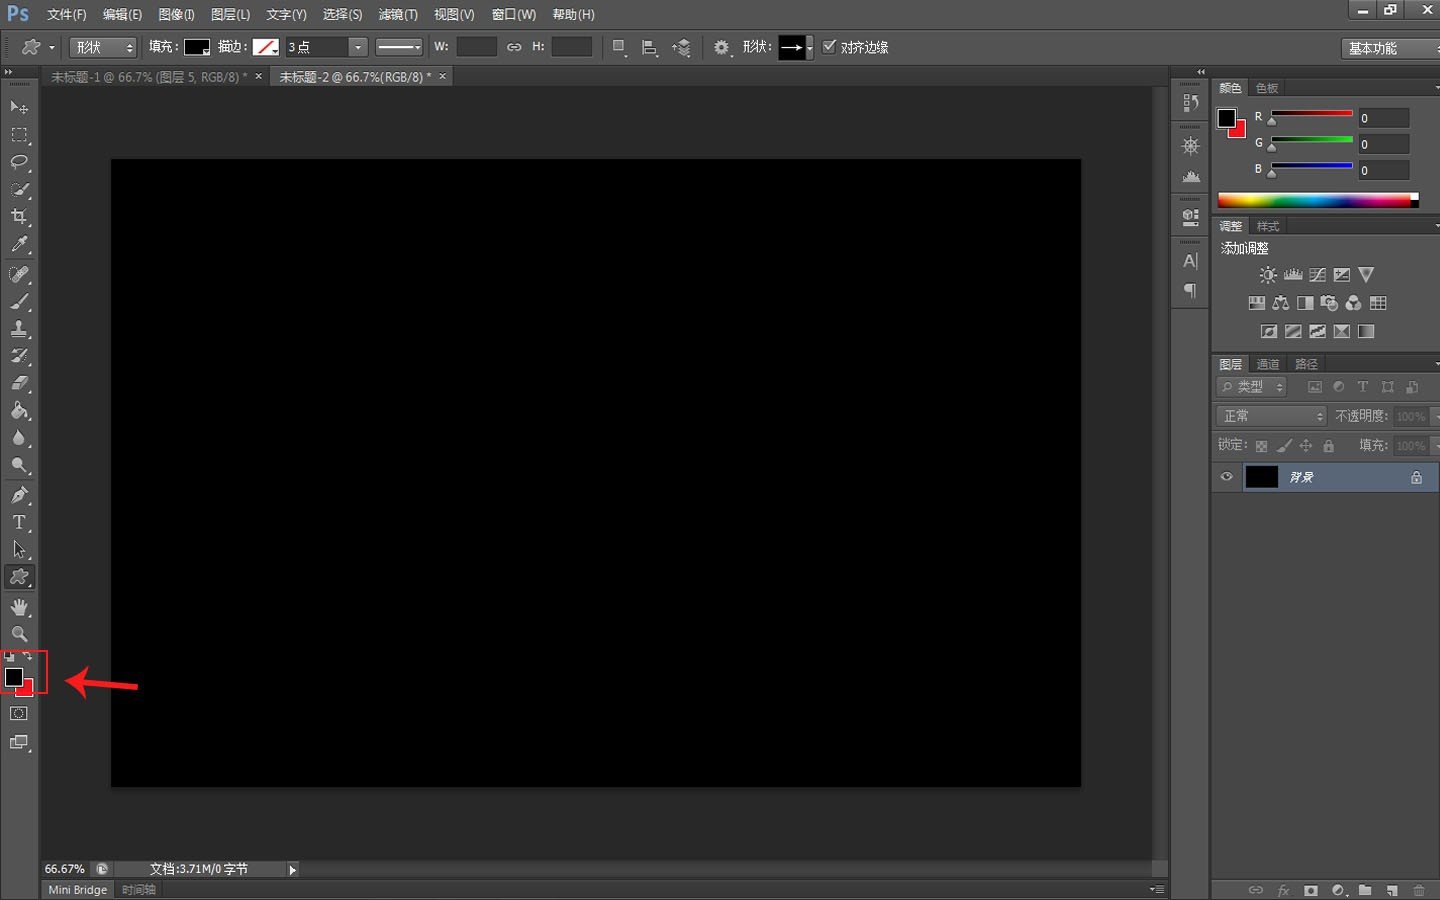The image size is (1440, 900).
Task: Toggle 对齐边缘 checkbox
Action: 829,46
